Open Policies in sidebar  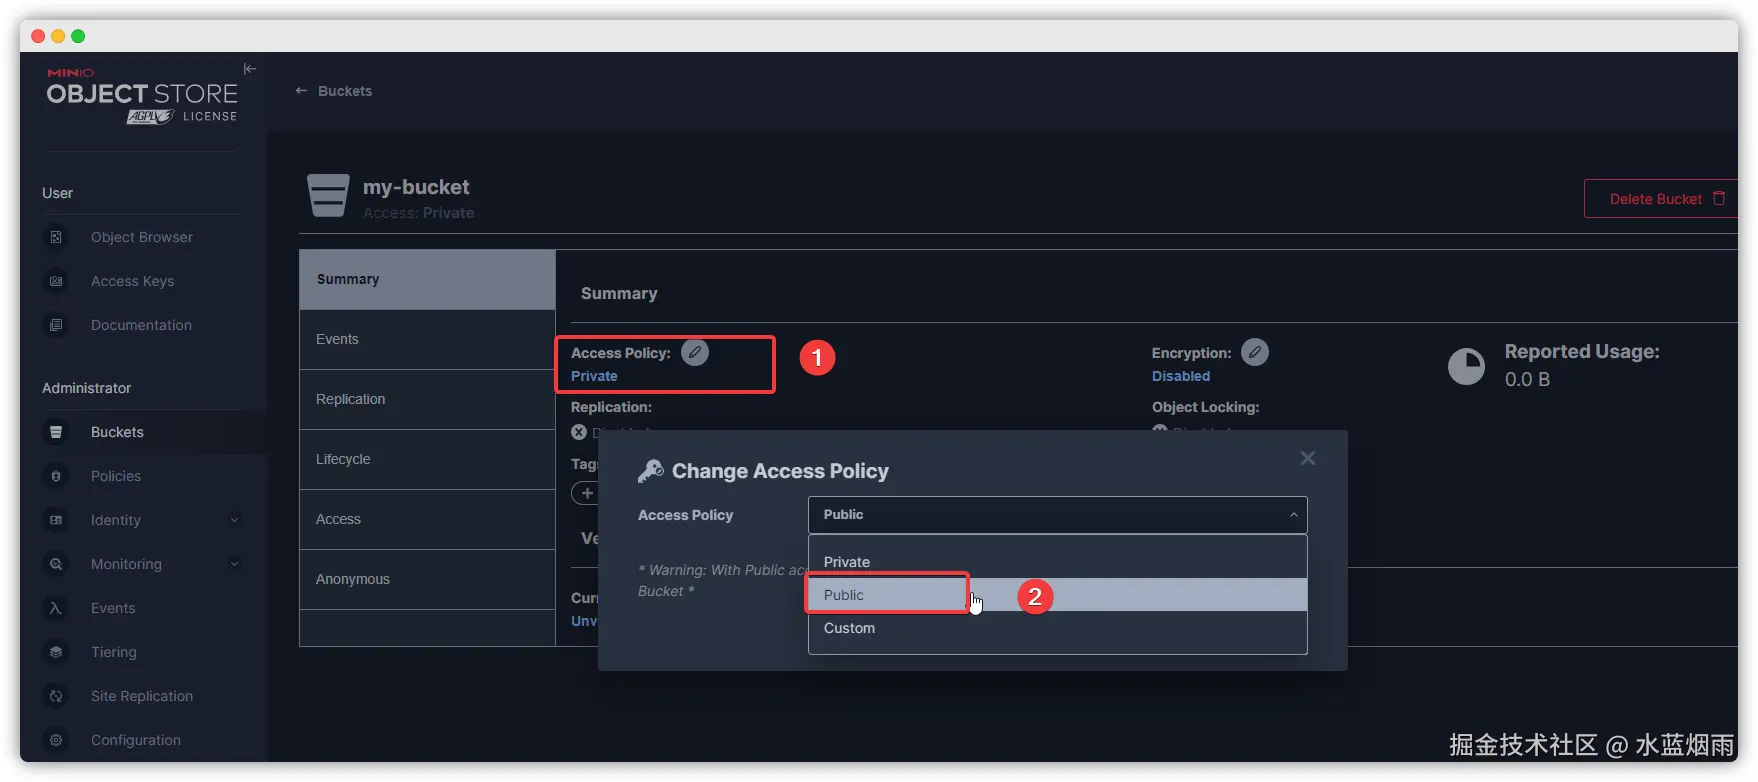coord(116,476)
